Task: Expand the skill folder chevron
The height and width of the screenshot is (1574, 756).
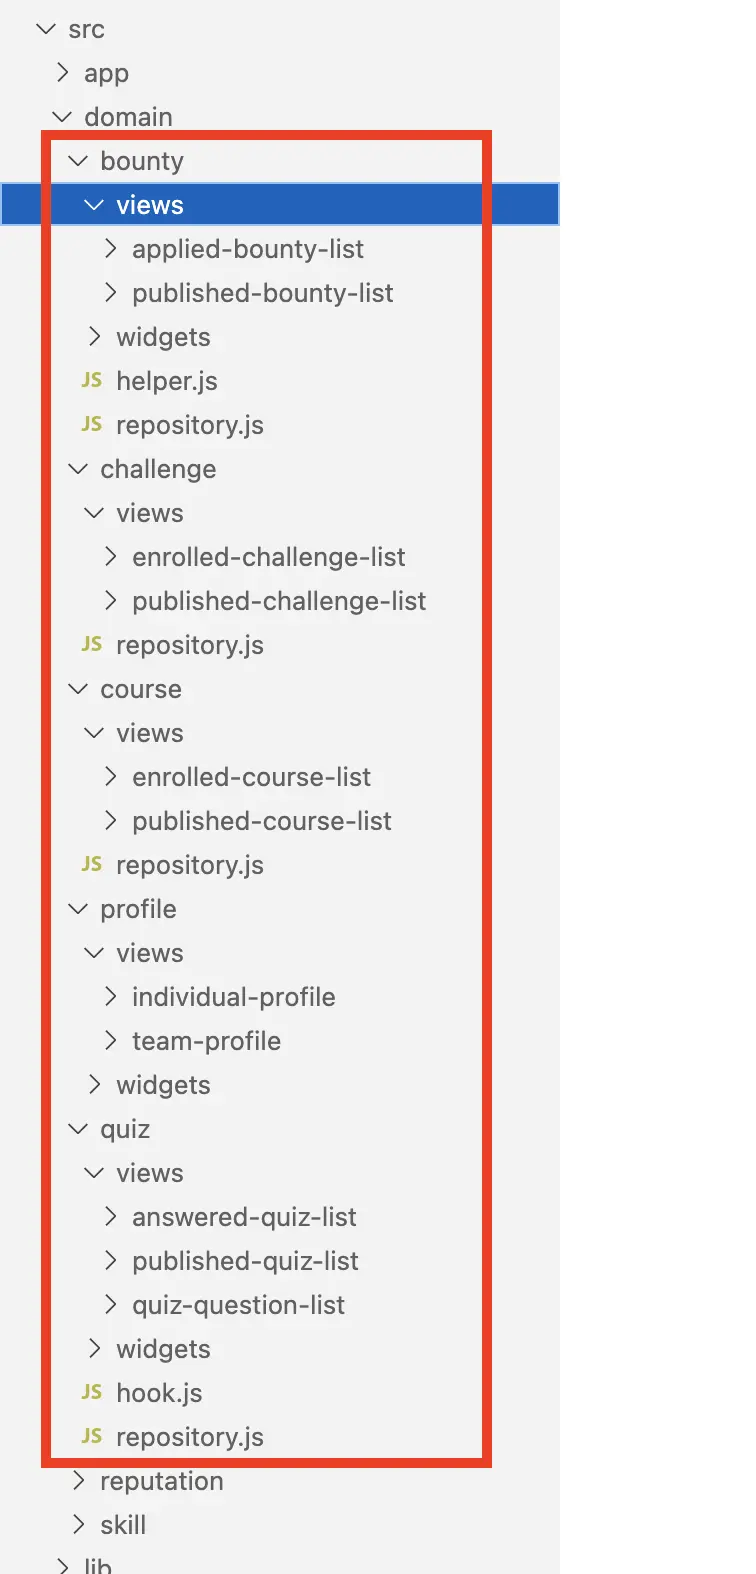Action: (x=79, y=1524)
